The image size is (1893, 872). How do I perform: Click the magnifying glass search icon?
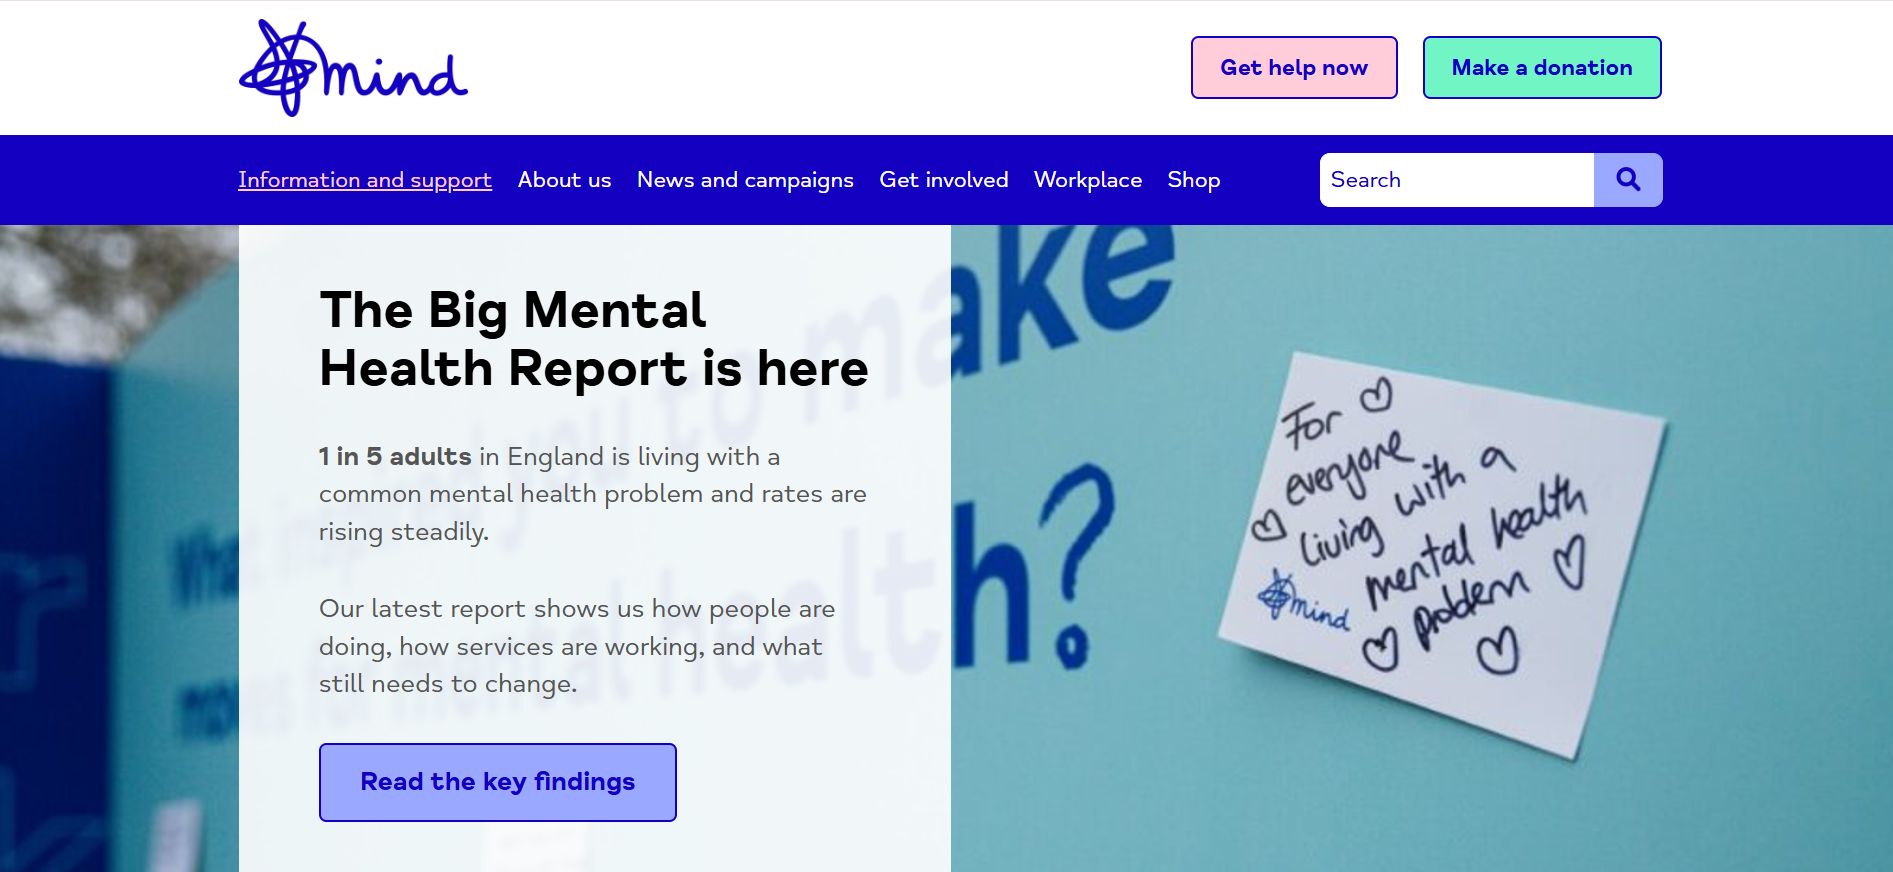click(x=1628, y=180)
